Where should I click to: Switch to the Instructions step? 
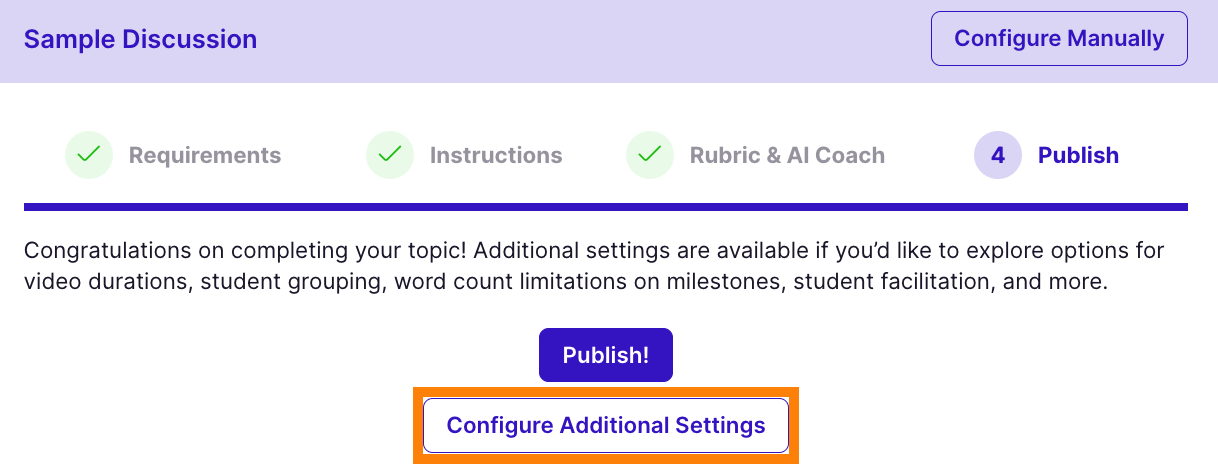pos(495,156)
